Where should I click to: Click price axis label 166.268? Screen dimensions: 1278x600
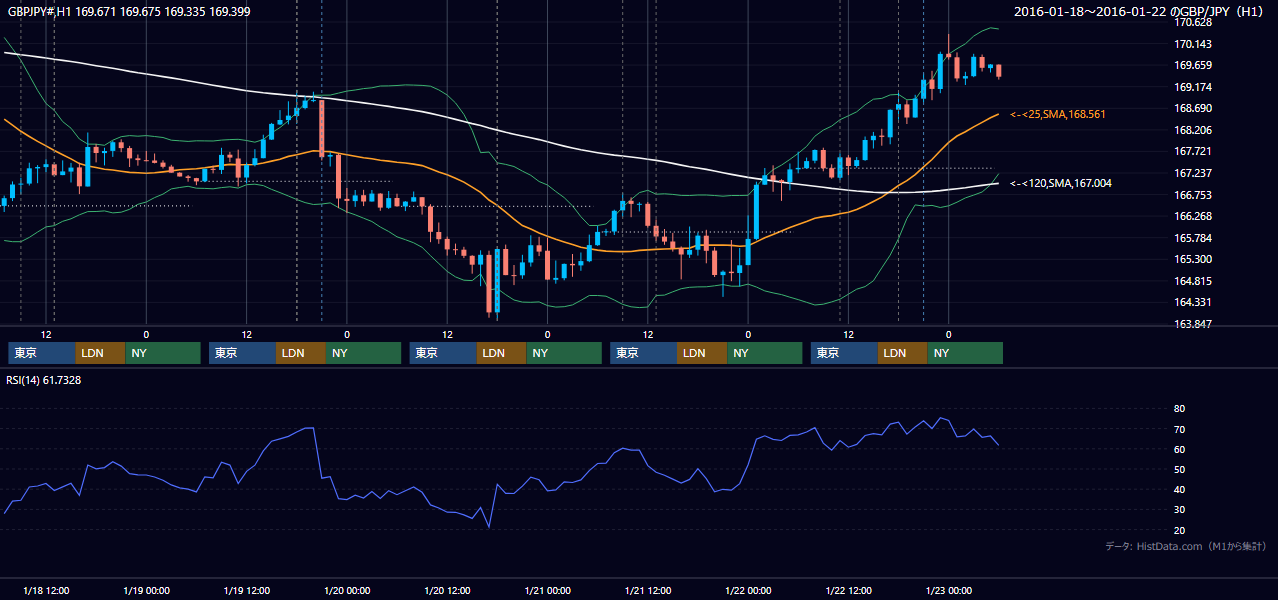coord(1193,216)
